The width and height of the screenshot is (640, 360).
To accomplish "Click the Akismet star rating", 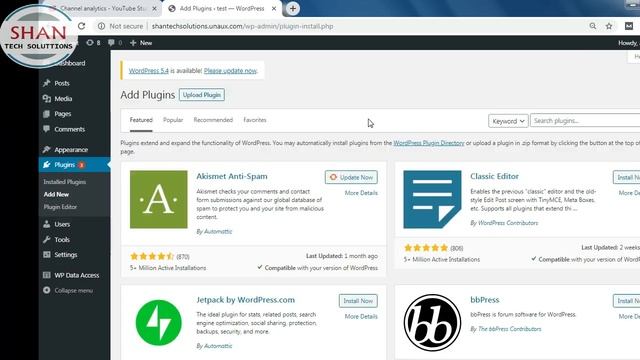I will tap(152, 256).
